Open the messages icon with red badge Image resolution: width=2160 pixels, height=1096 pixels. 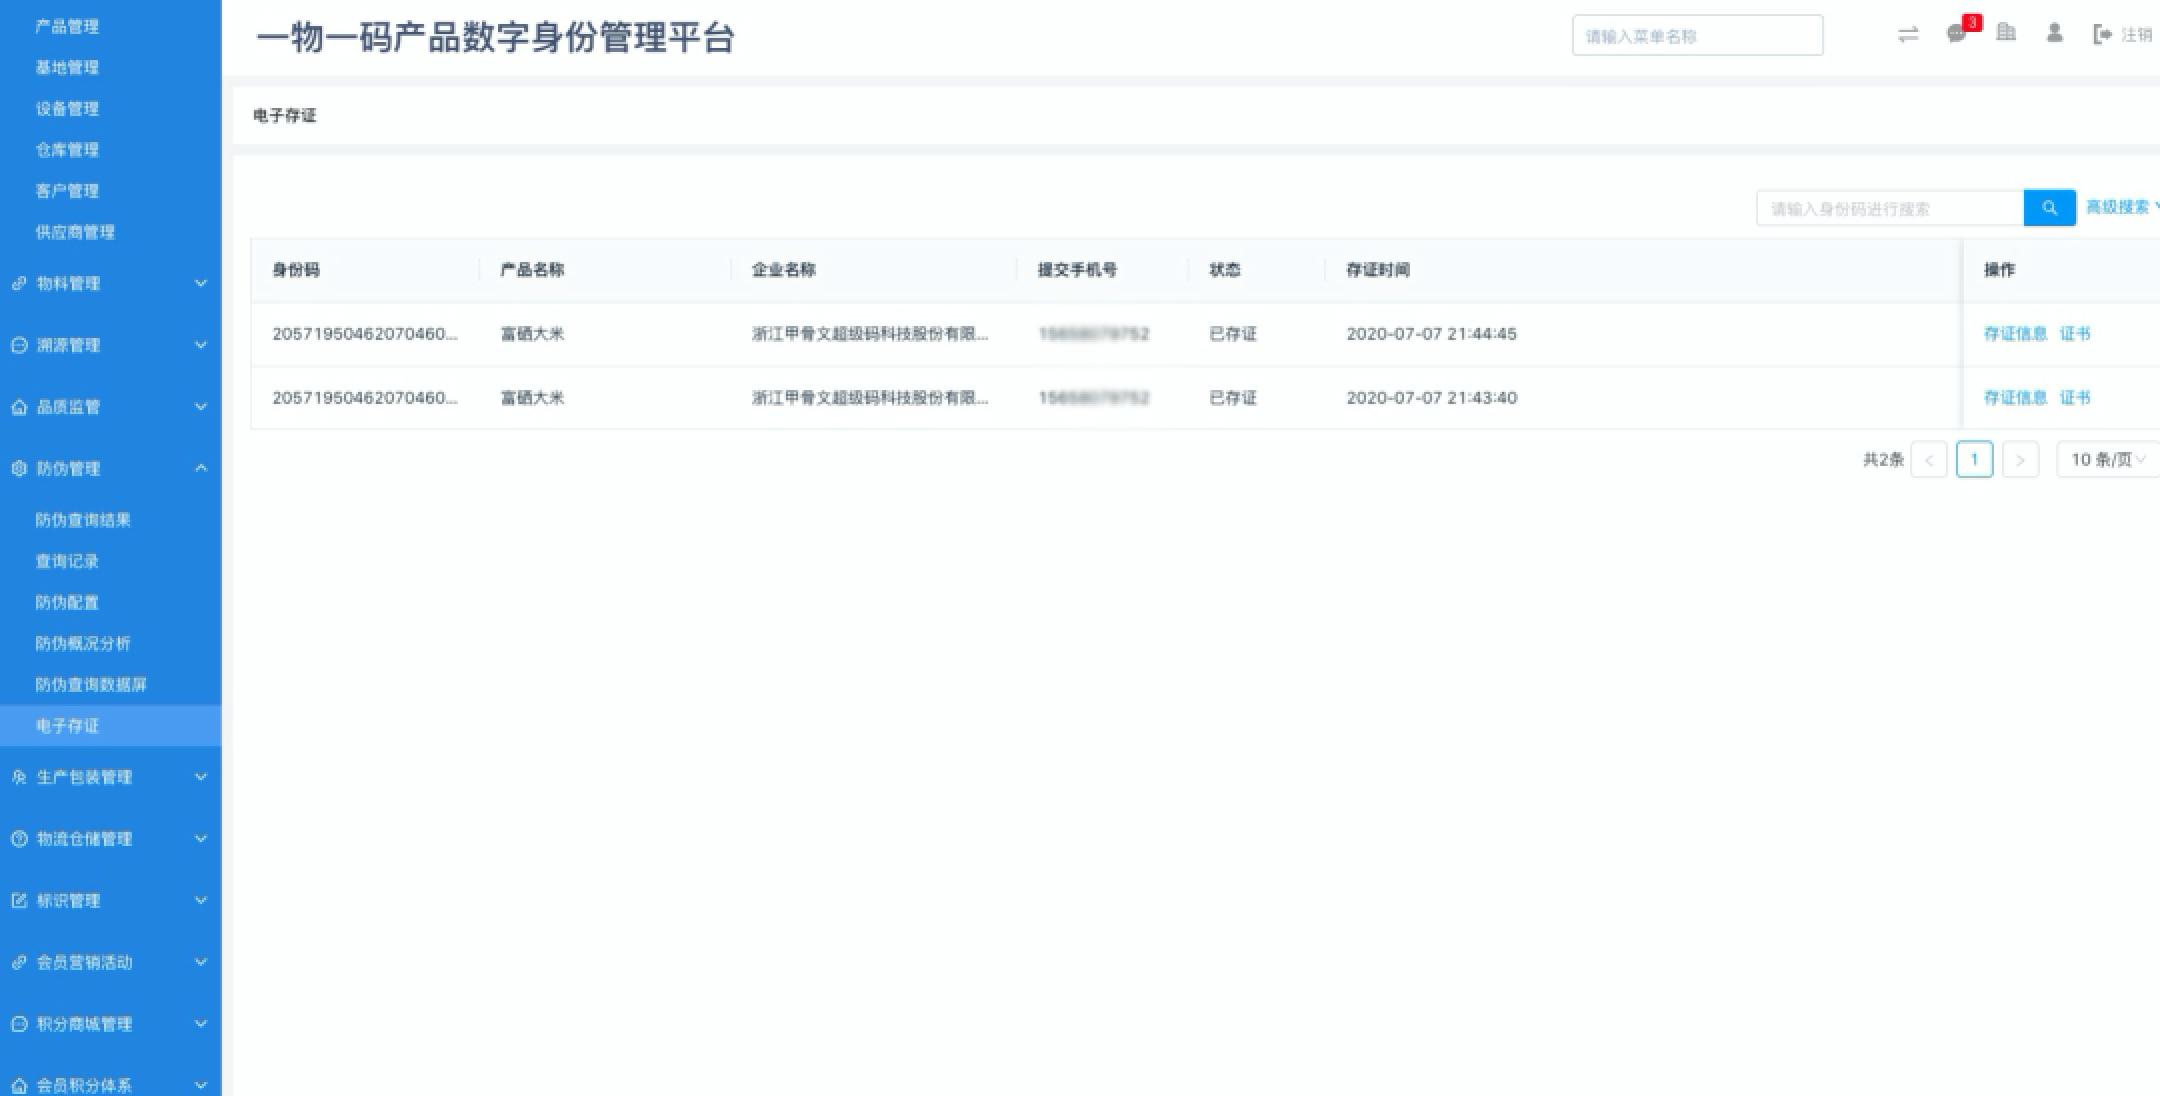point(1957,34)
